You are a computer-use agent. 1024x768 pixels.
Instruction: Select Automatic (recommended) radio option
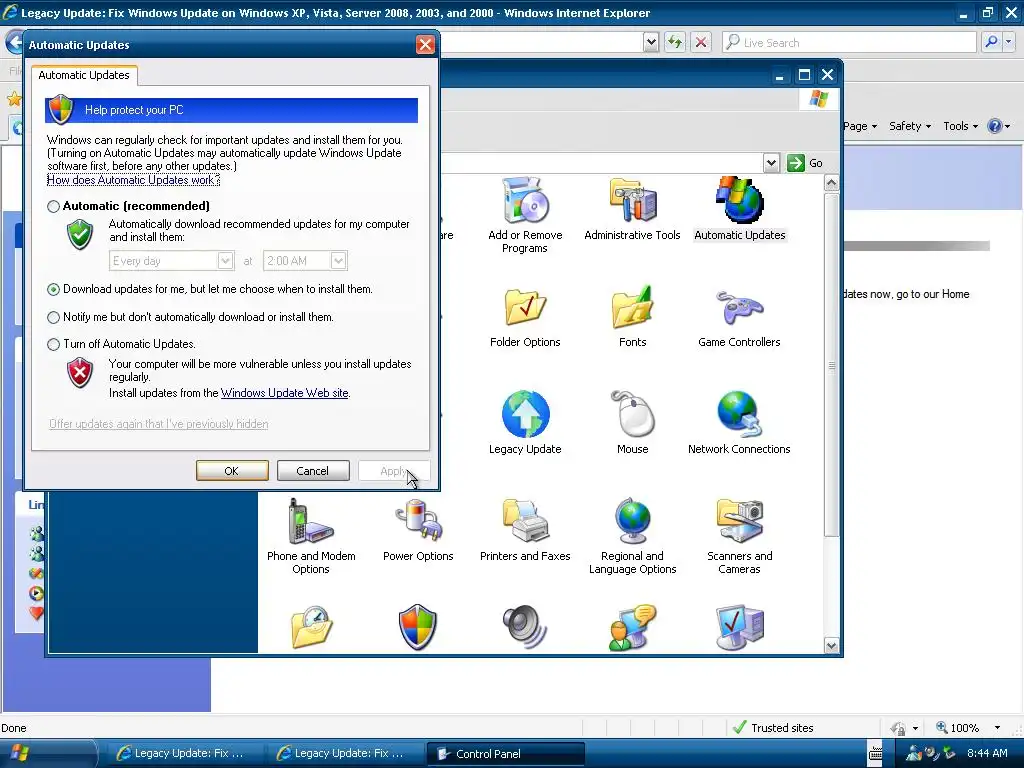pyautogui.click(x=54, y=206)
